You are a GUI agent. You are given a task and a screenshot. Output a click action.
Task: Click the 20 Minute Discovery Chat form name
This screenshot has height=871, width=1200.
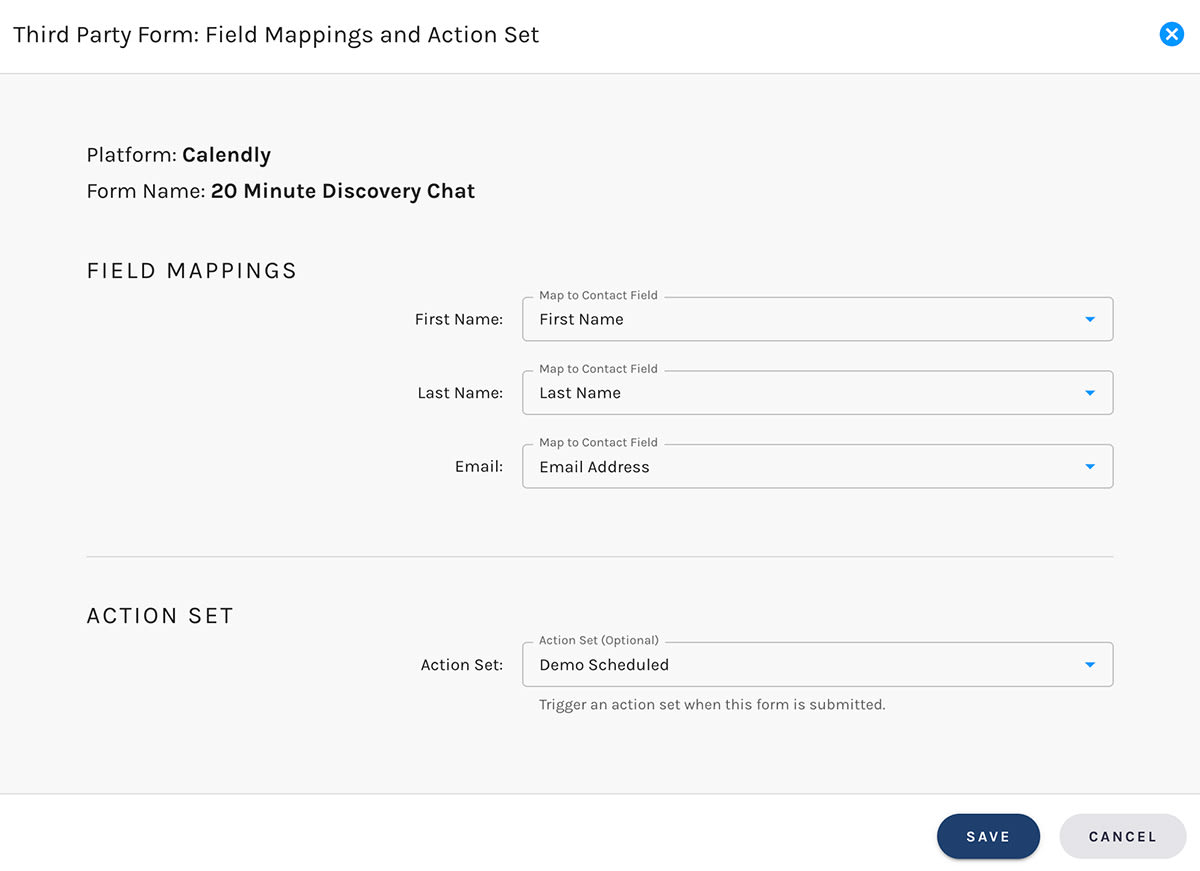click(x=342, y=191)
